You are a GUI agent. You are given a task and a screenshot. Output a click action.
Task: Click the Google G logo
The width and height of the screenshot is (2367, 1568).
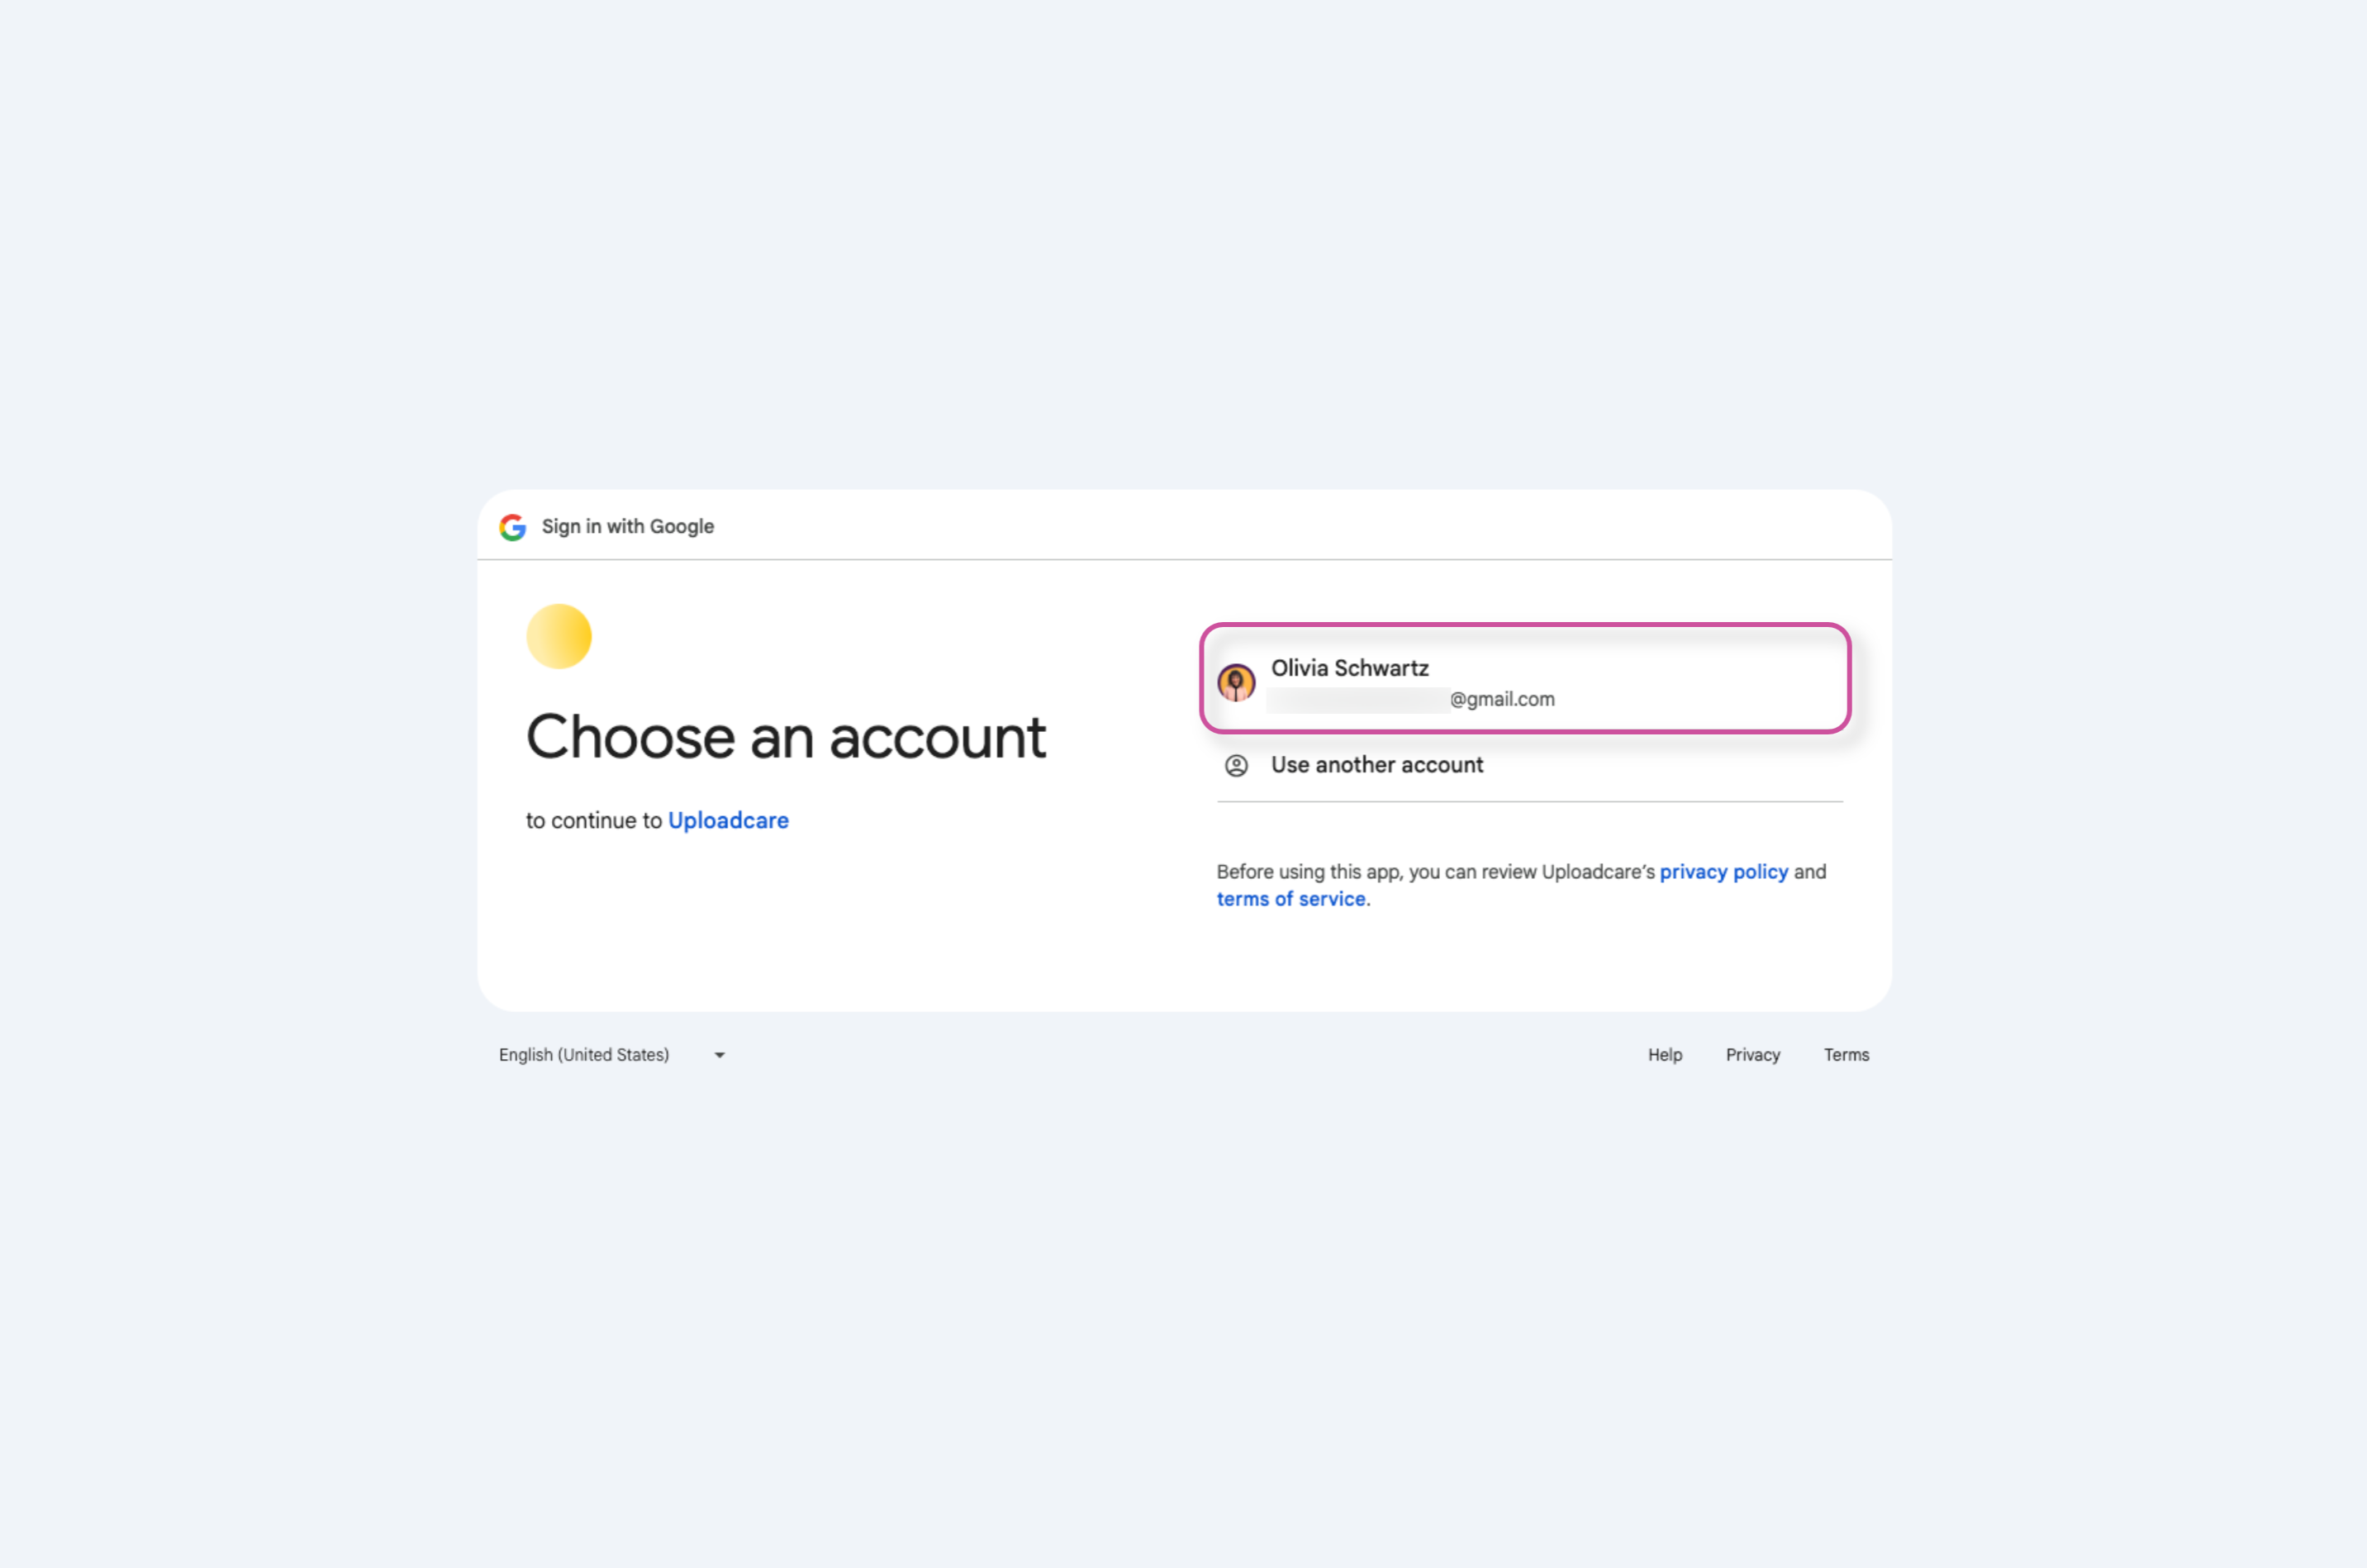pyautogui.click(x=512, y=527)
